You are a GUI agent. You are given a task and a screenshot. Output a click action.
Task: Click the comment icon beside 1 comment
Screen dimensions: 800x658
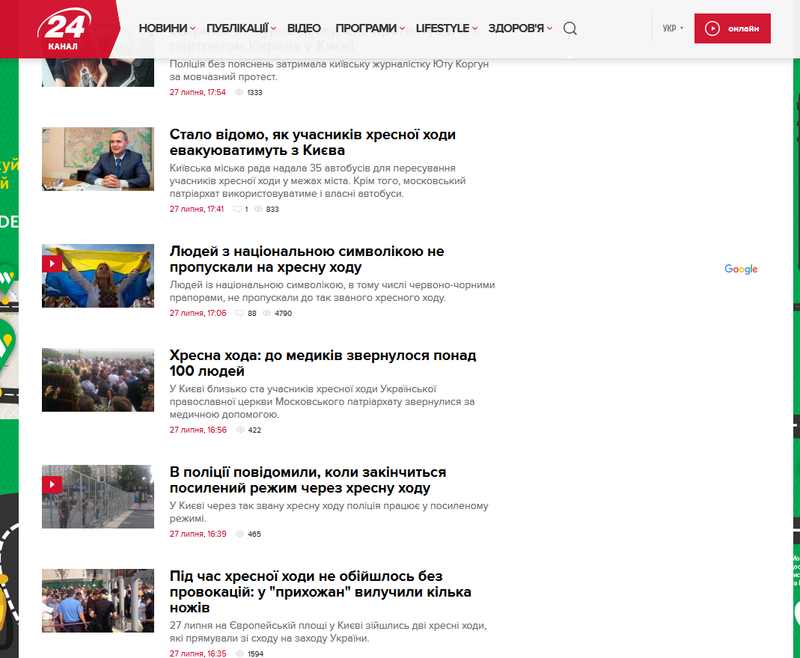[x=237, y=209]
